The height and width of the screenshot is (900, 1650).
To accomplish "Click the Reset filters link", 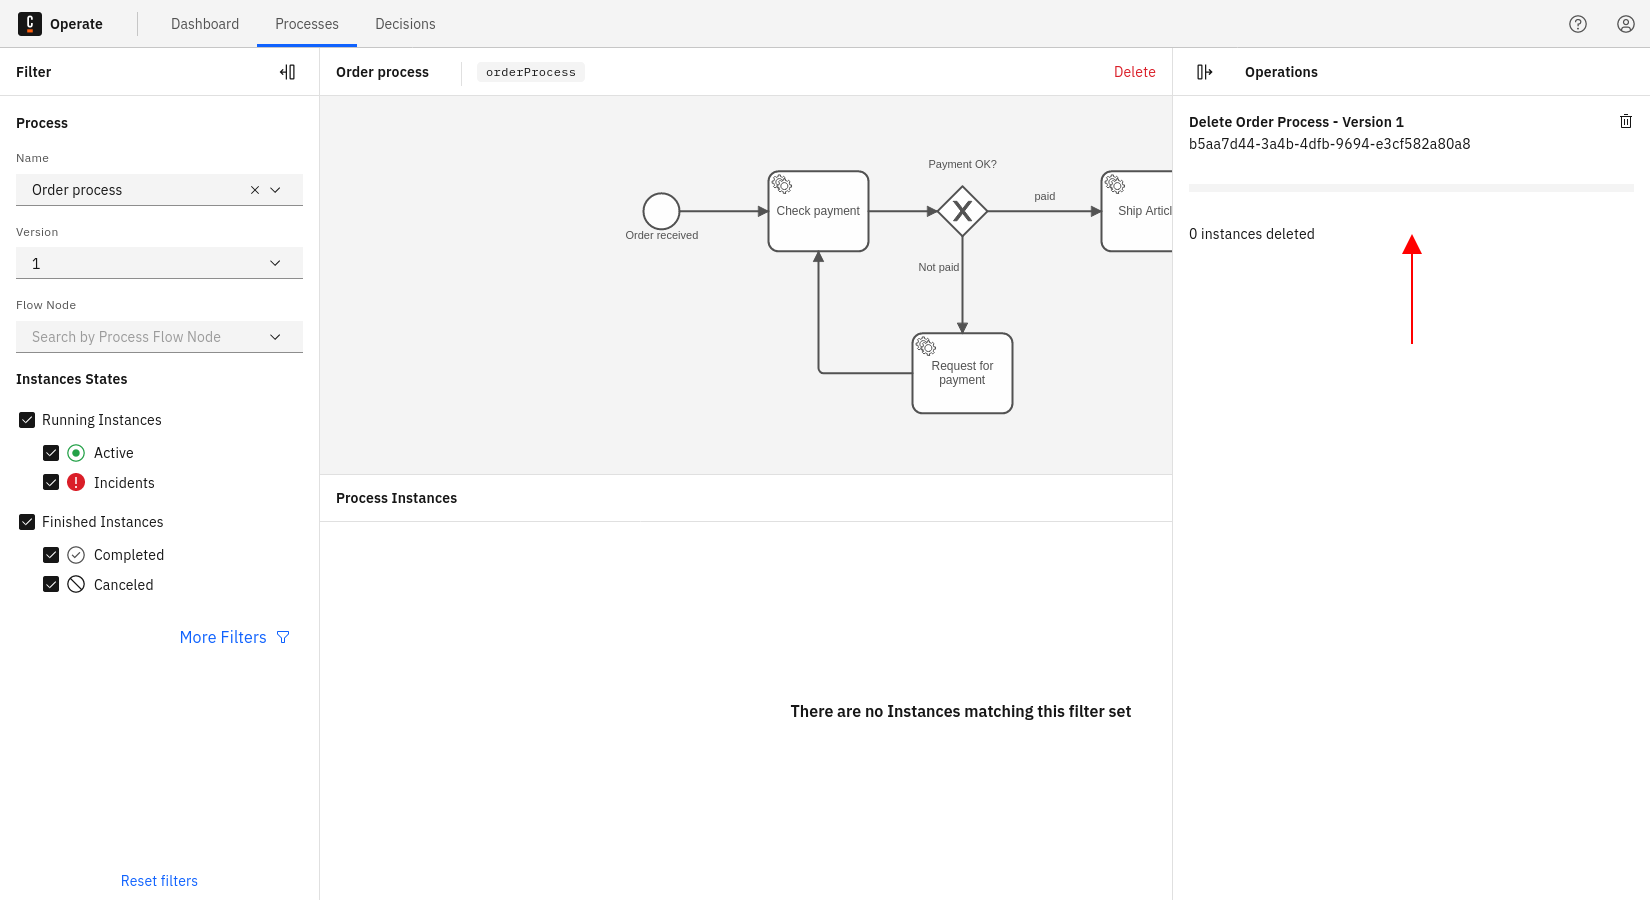I will (x=159, y=881).
